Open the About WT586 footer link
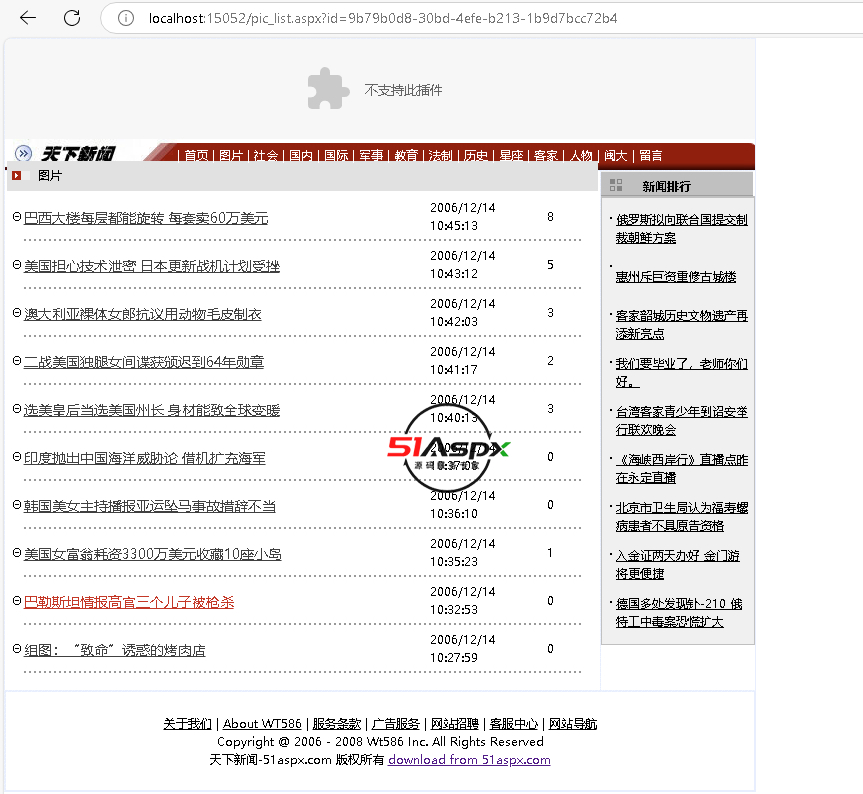This screenshot has width=863, height=794. [x=262, y=724]
